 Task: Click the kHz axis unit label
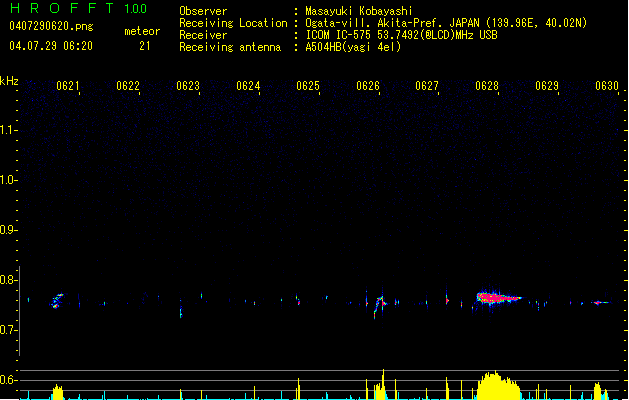pyautogui.click(x=9, y=81)
